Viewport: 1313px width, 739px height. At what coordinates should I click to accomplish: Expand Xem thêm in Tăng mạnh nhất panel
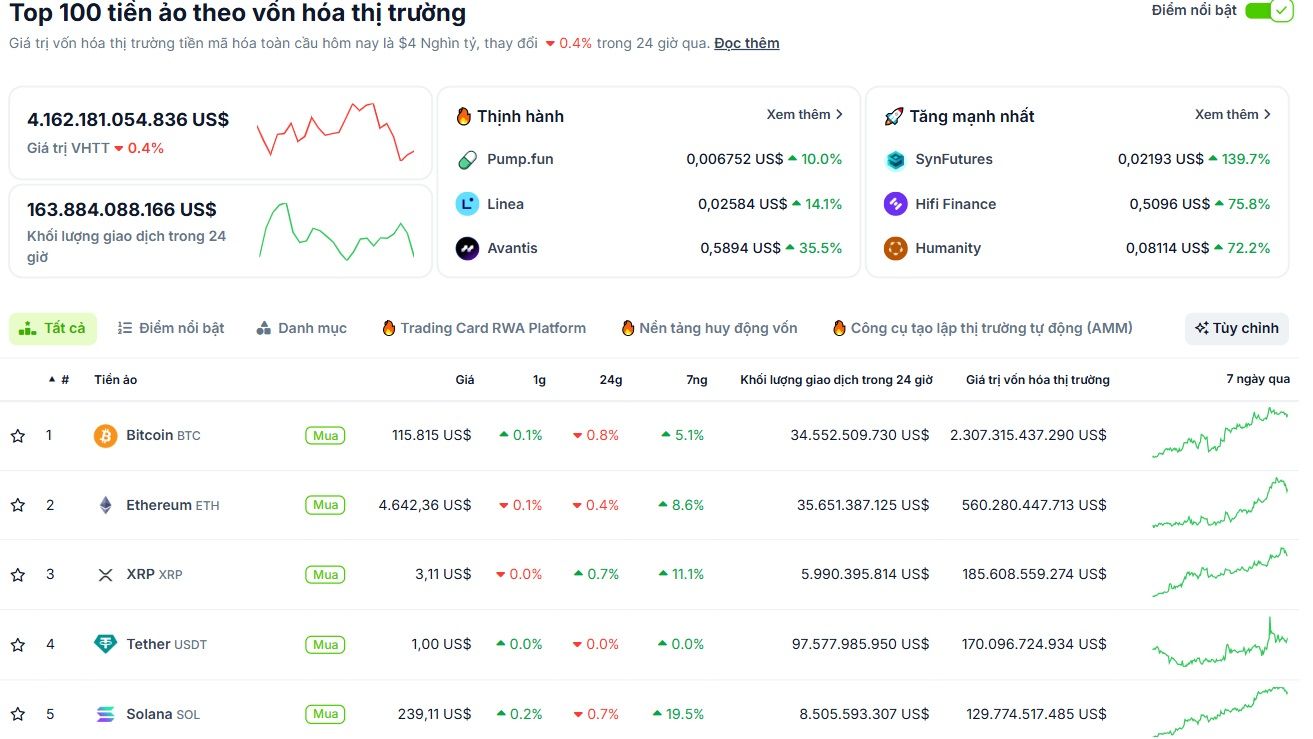coord(1232,114)
